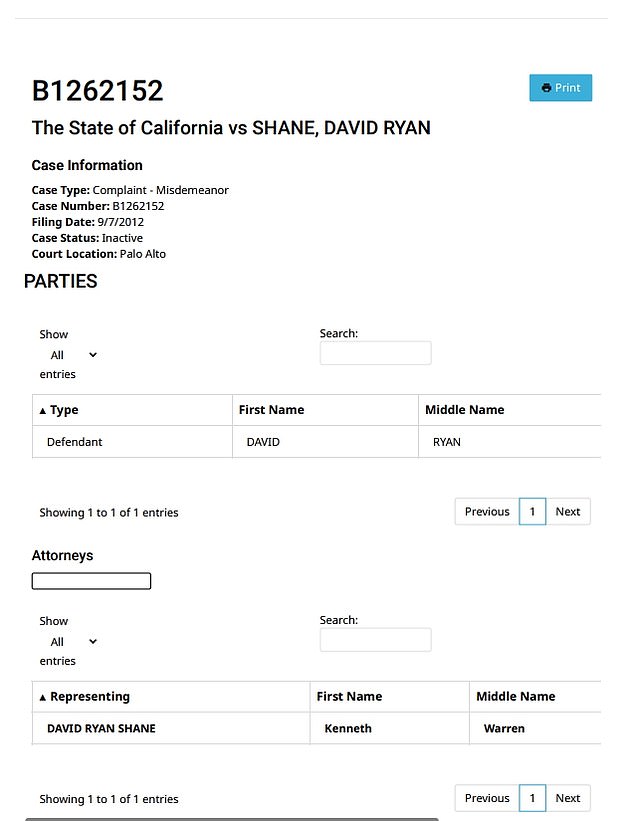Click the Attorneys search field
The width and height of the screenshot is (634, 821).
pos(375,640)
